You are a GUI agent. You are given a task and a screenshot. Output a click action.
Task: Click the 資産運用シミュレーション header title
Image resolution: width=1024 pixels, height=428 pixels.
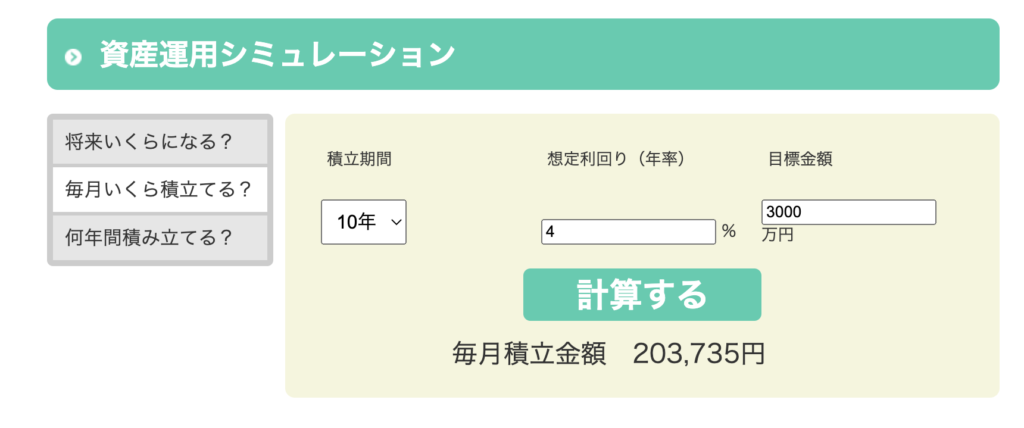[x=277, y=55]
